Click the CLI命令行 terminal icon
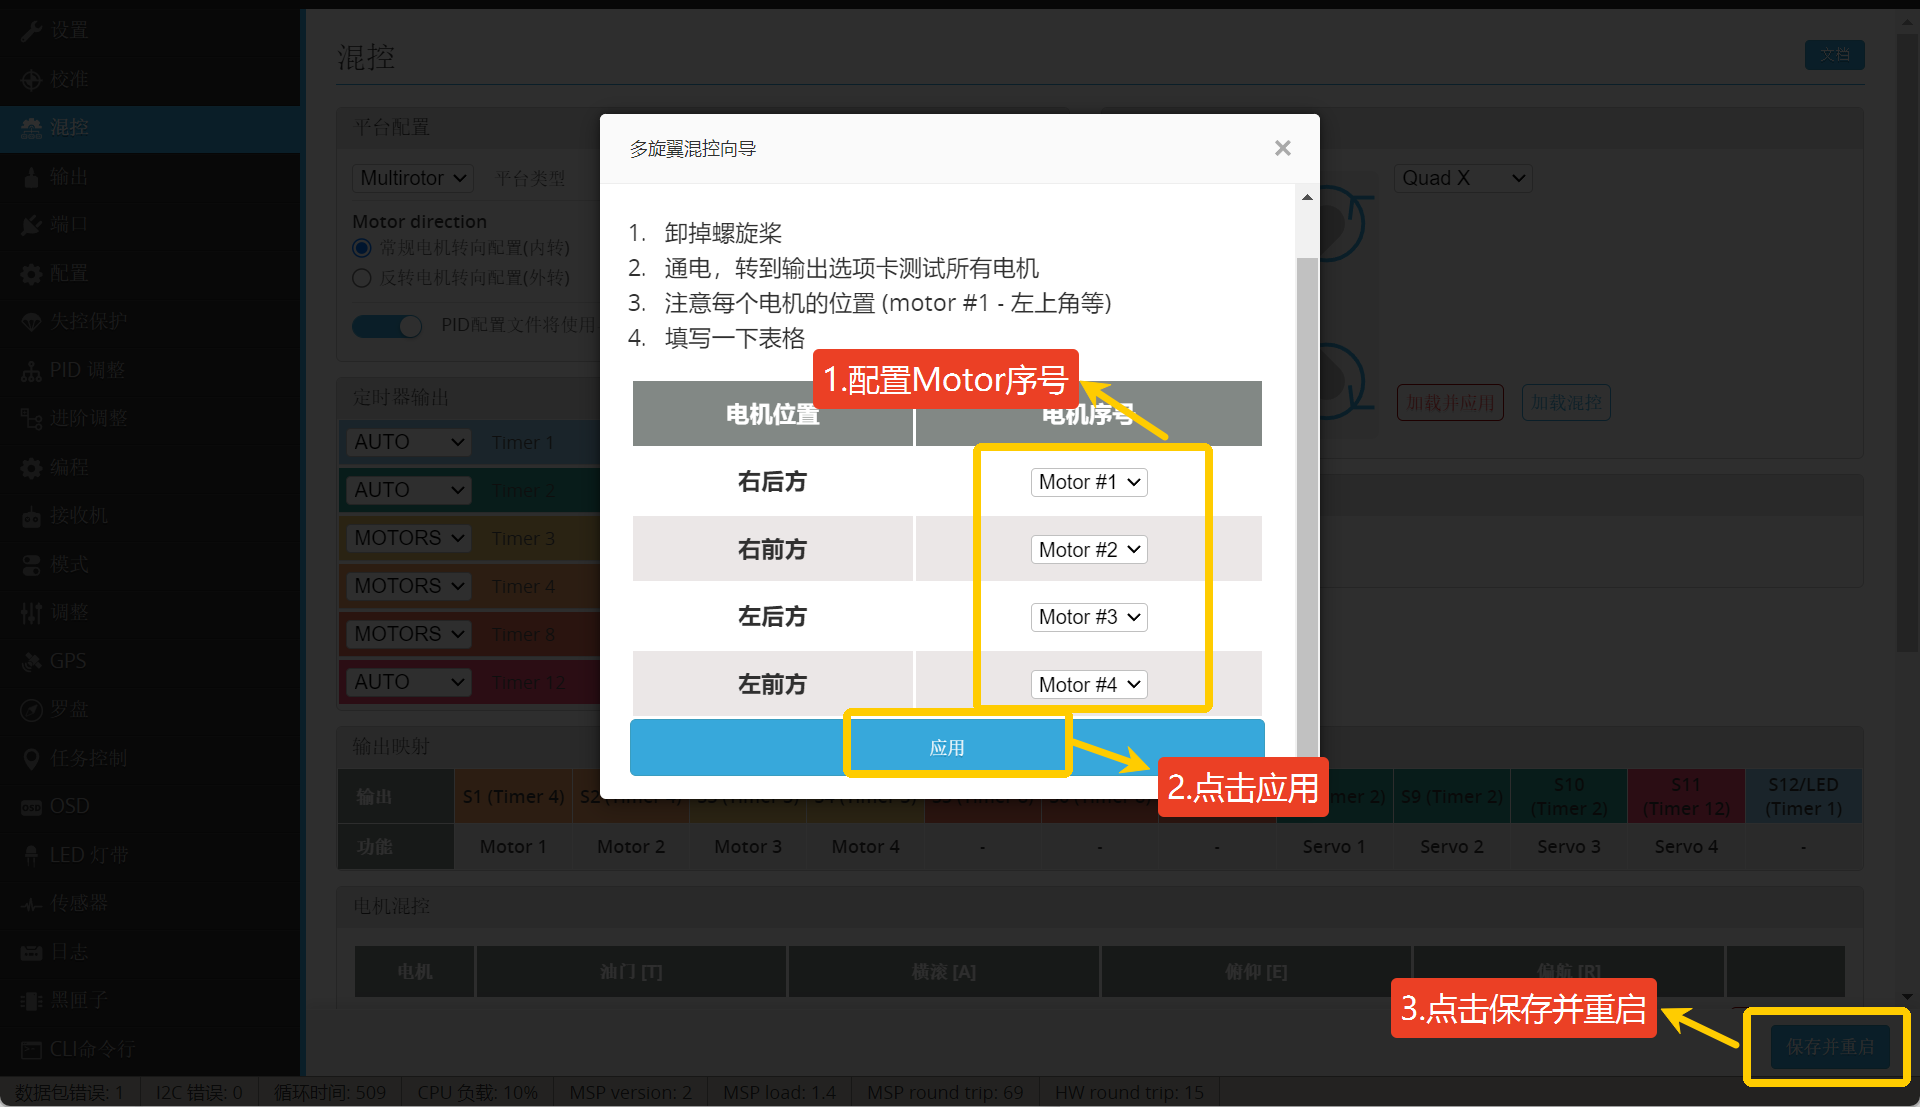The image size is (1920, 1107). pyautogui.click(x=31, y=1049)
